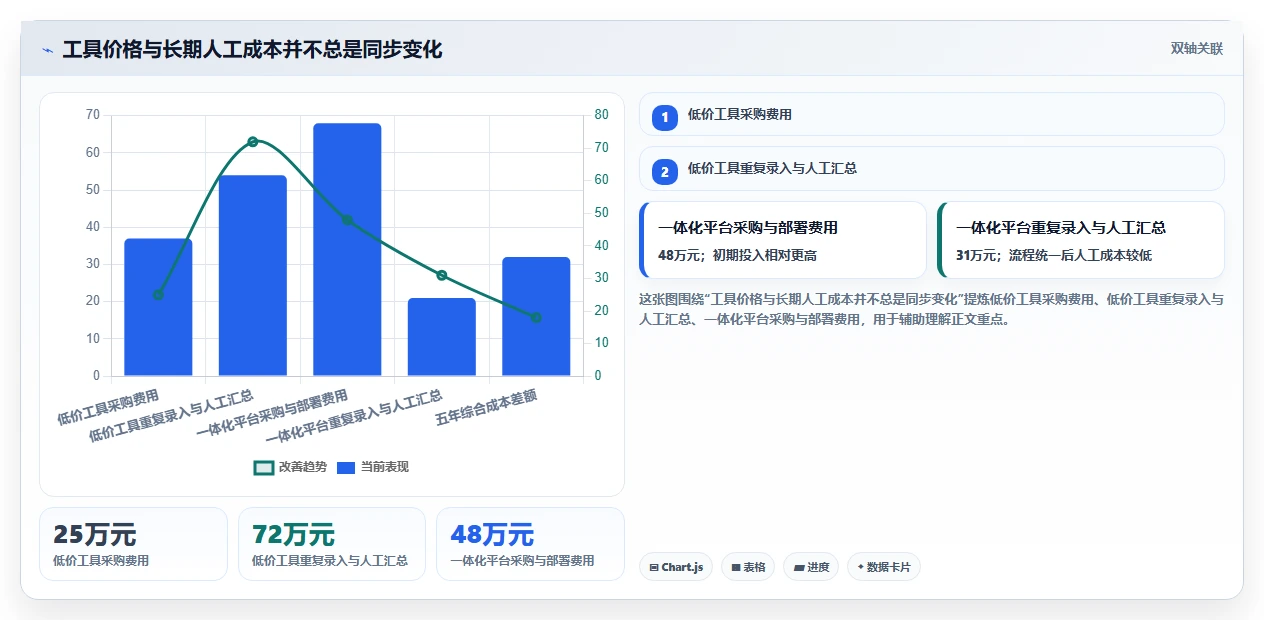The width and height of the screenshot is (1264, 620).
Task: Click the chart title 工具价格与长期人工成本并不总是同步变化
Action: [x=252, y=50]
